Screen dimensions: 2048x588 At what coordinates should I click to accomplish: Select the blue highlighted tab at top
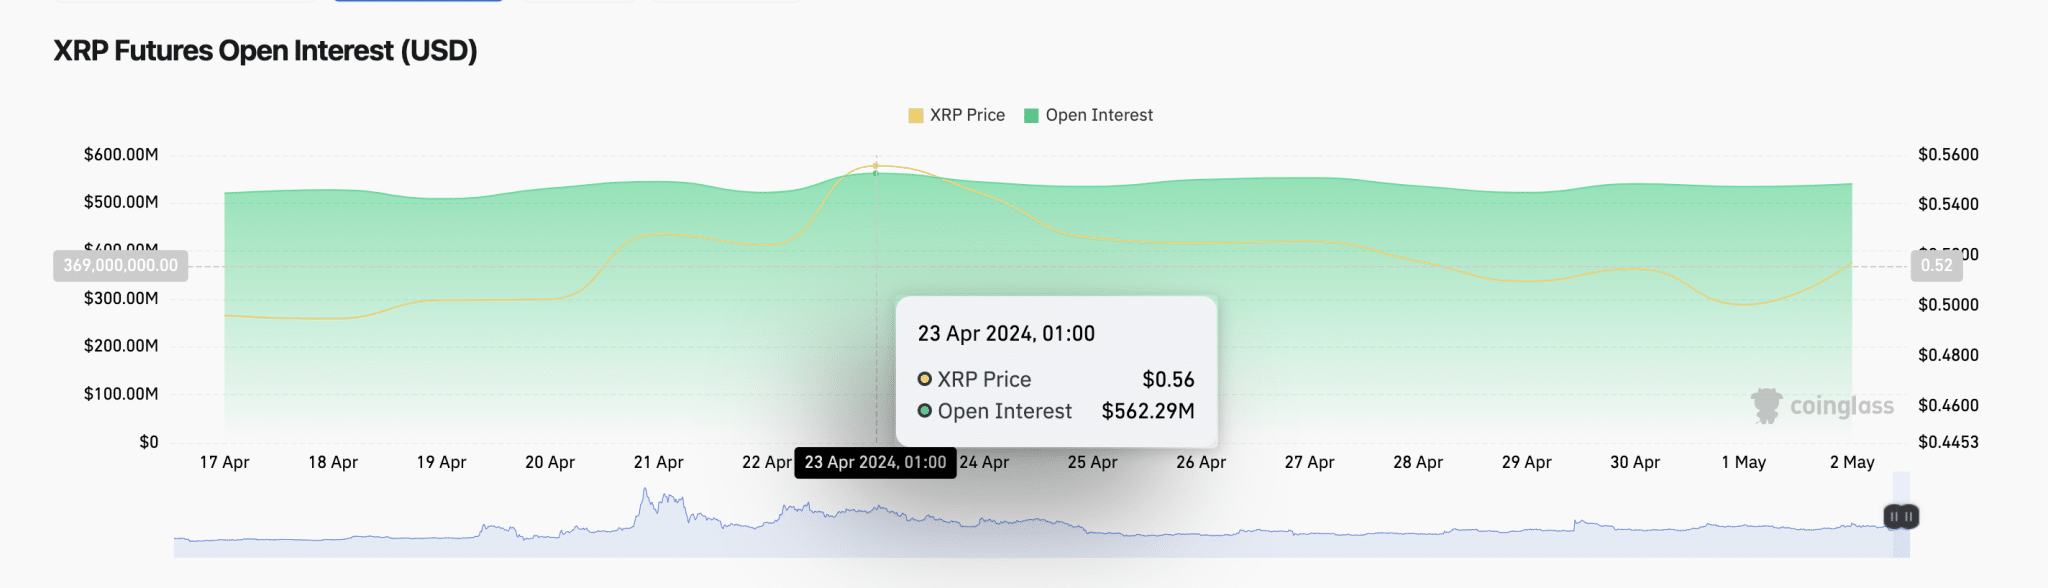pos(418,1)
